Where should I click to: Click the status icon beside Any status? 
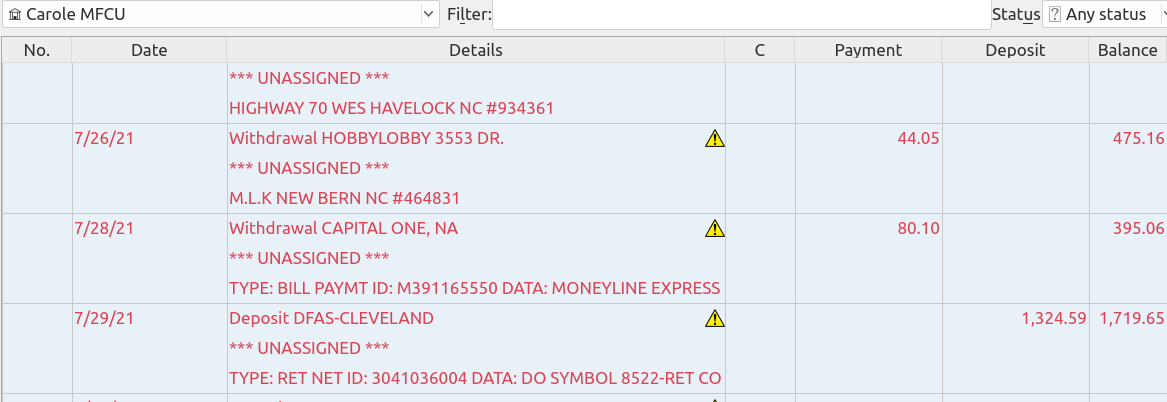point(1054,15)
